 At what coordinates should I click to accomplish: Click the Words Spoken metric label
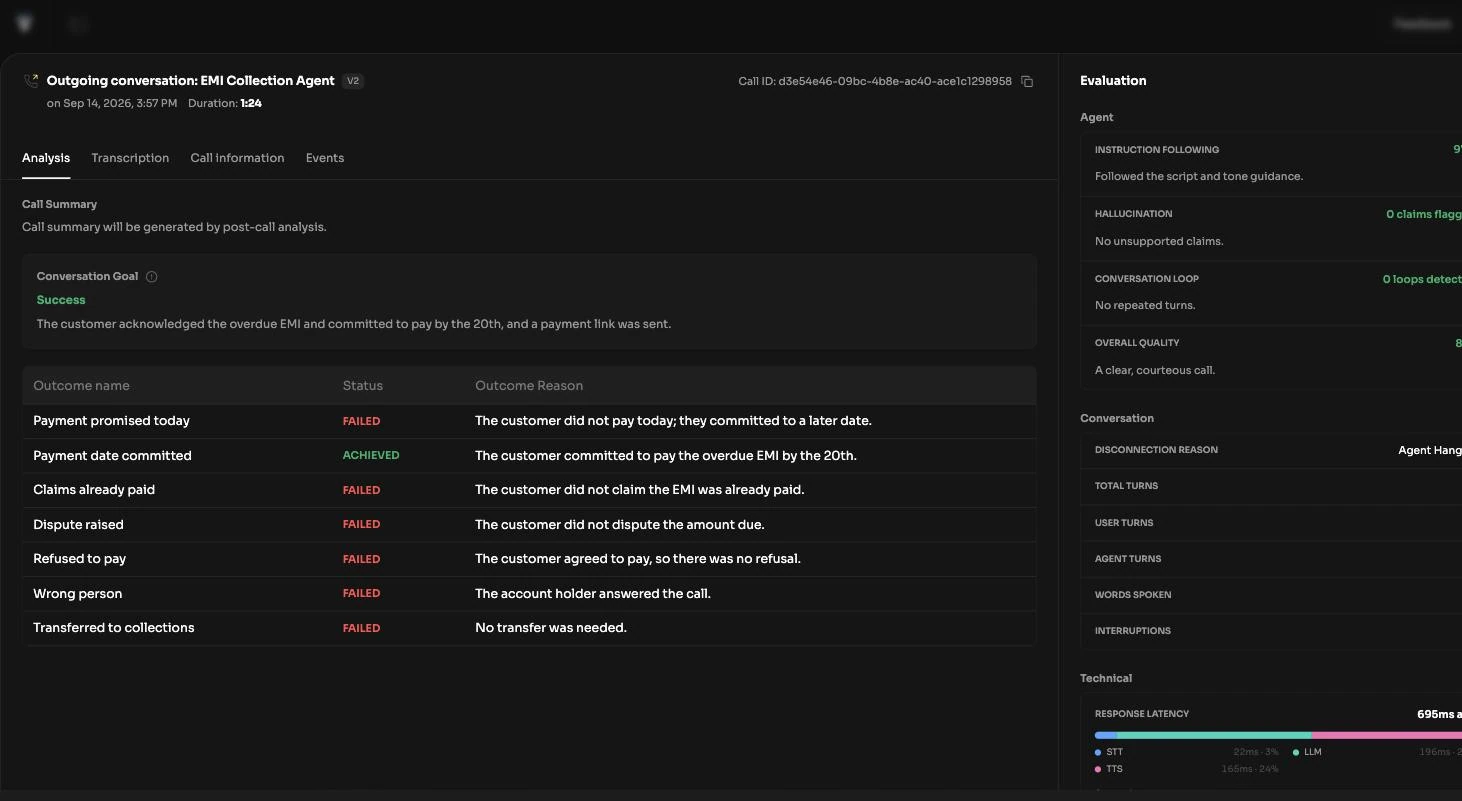click(x=1133, y=595)
